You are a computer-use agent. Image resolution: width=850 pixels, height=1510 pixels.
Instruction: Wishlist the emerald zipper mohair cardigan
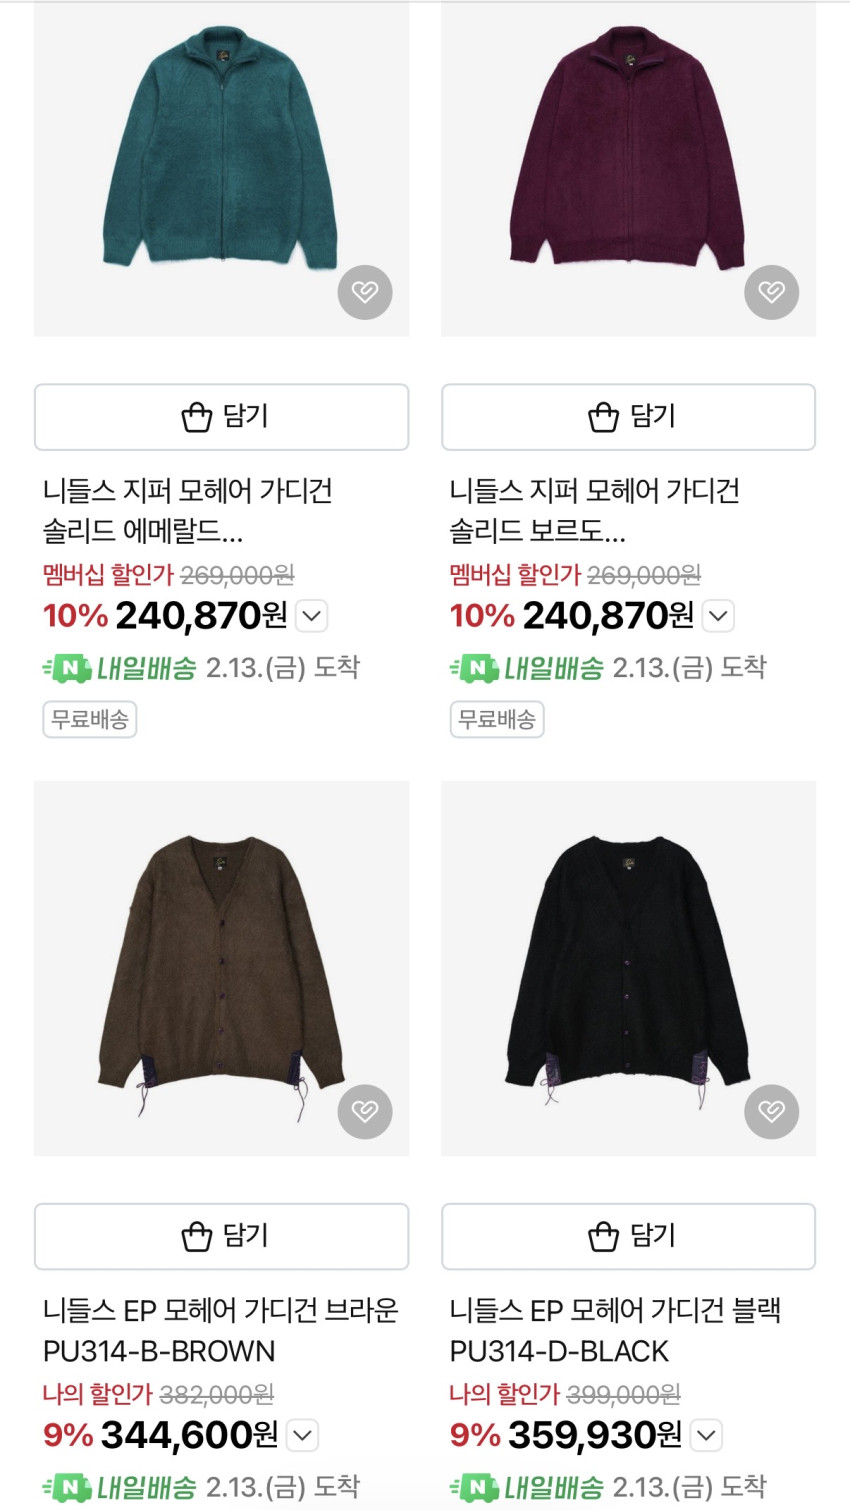pos(365,292)
